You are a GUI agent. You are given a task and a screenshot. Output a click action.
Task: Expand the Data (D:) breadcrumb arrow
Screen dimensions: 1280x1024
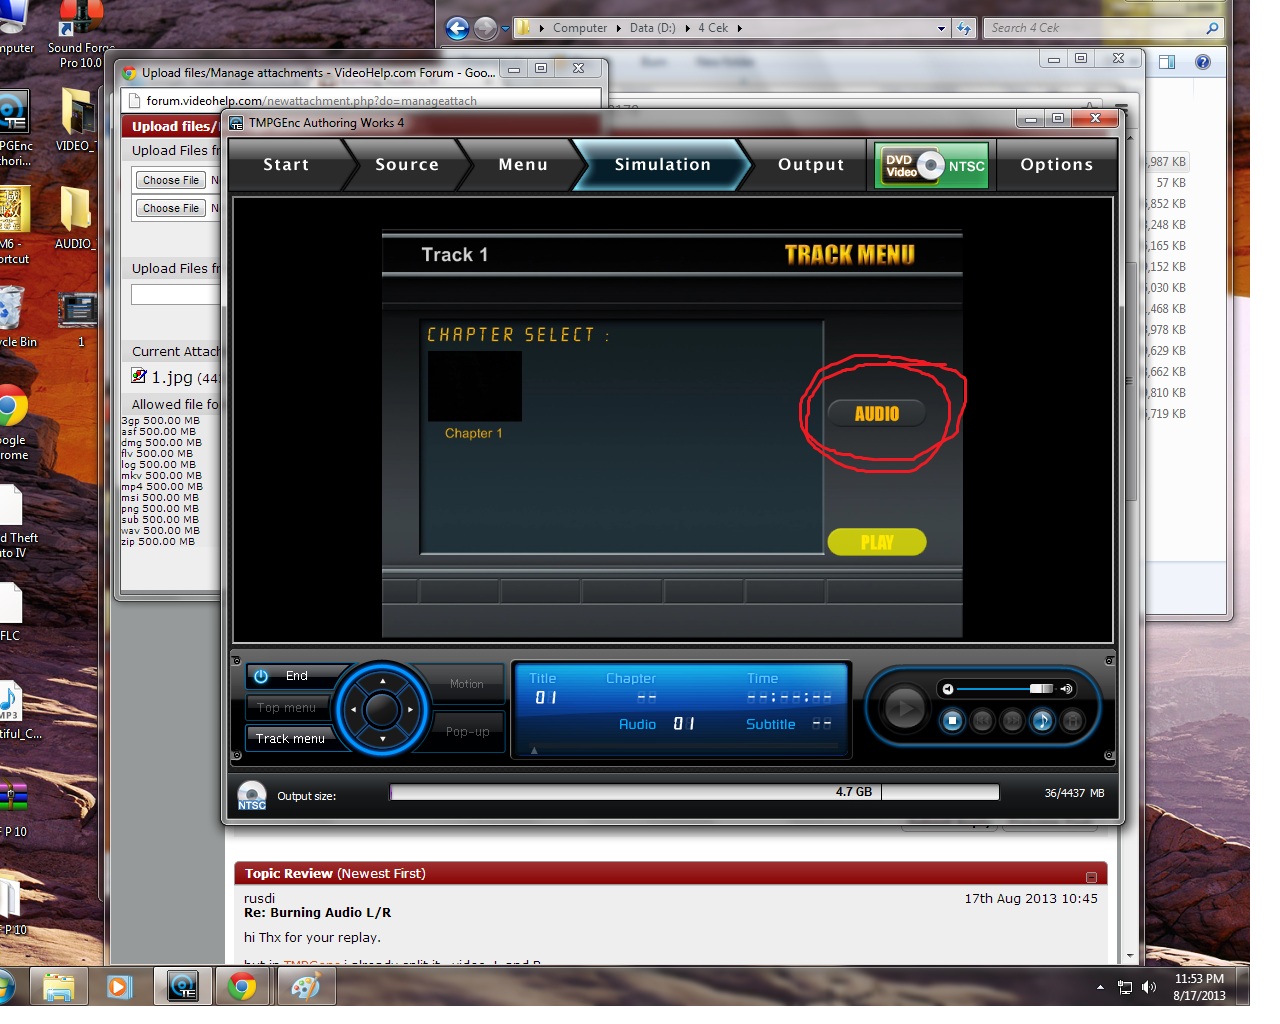click(x=688, y=28)
